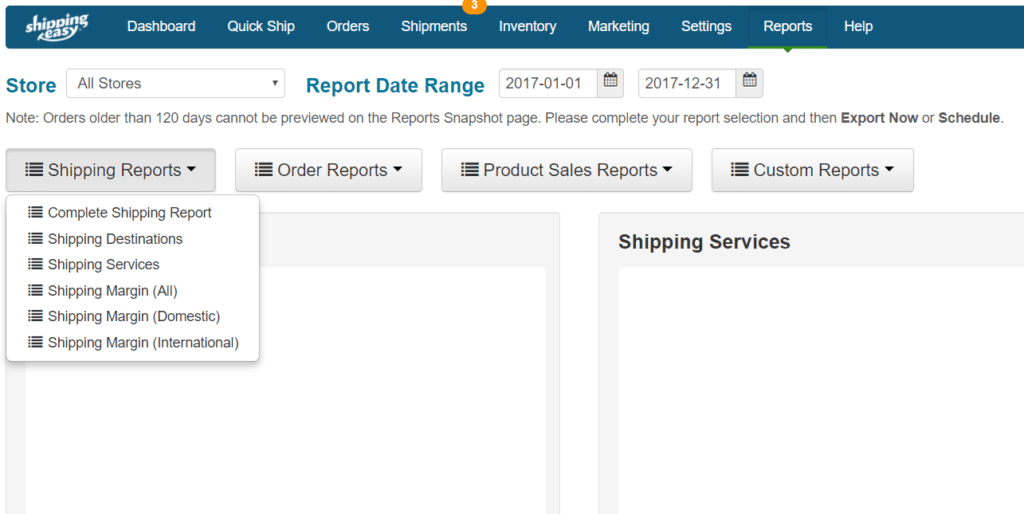This screenshot has width=1024, height=514.
Task: Click list icon beside Shipping Margin (All)
Action: pyautogui.click(x=35, y=290)
